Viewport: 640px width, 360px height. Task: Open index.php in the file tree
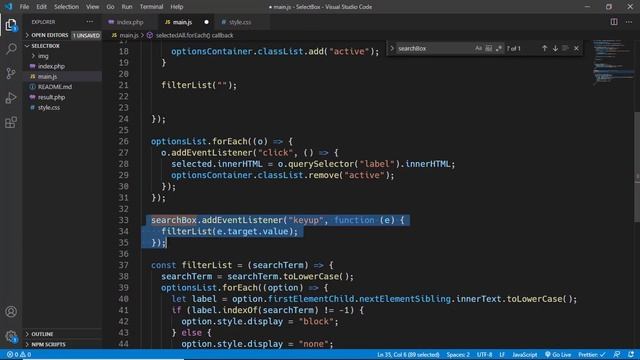pyautogui.click(x=51, y=66)
